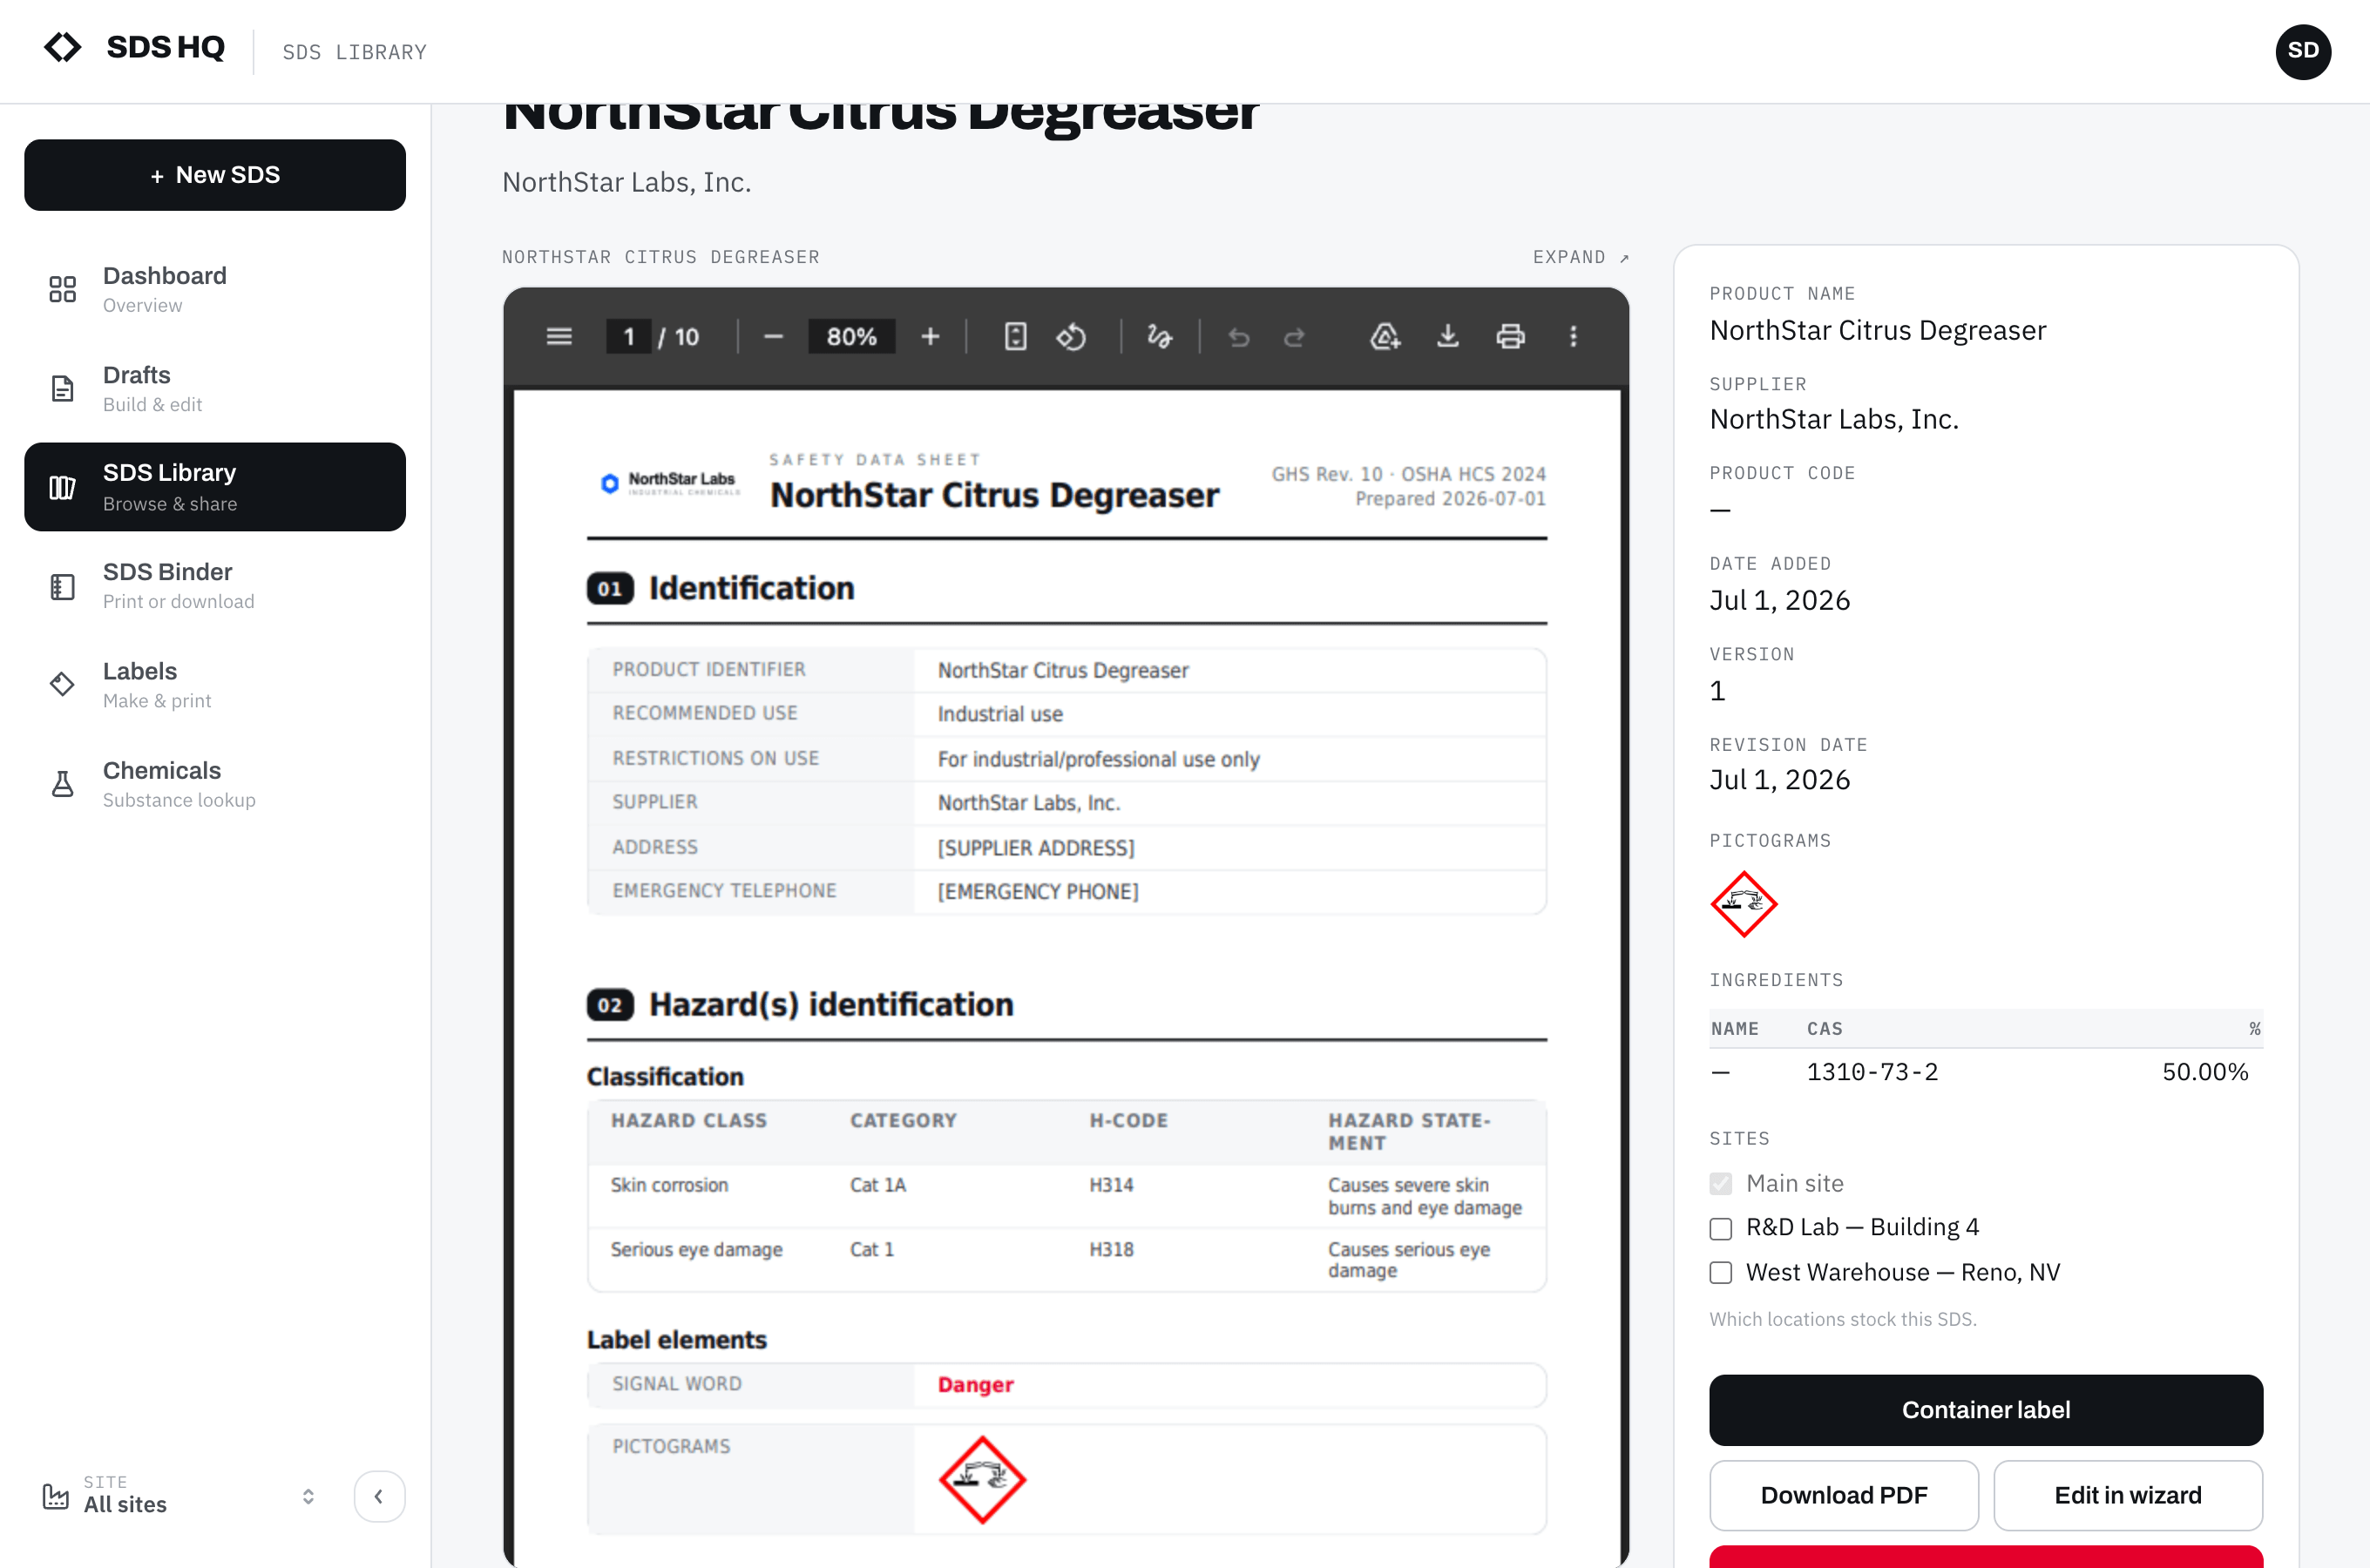2370x1568 pixels.
Task: Click the save to Drive icon
Action: (x=1384, y=337)
